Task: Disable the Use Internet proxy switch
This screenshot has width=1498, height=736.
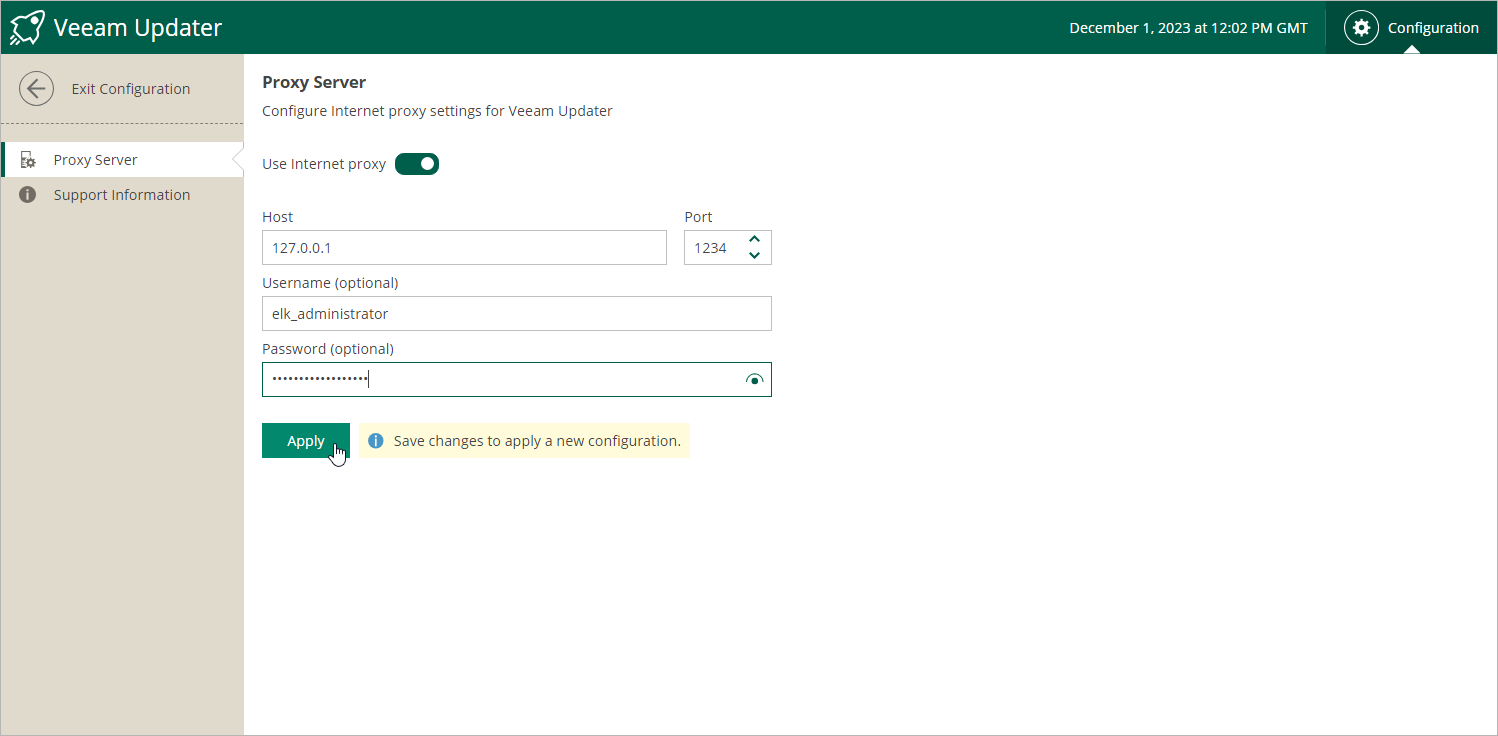Action: pyautogui.click(x=417, y=164)
